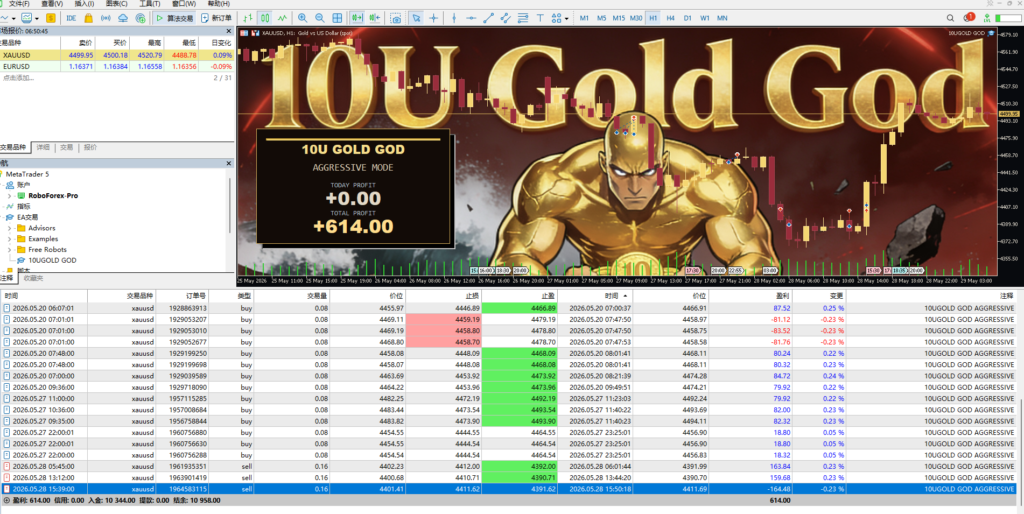This screenshot has width=1024, height=514.
Task: Switch timeframe to MN
Action: (722, 18)
